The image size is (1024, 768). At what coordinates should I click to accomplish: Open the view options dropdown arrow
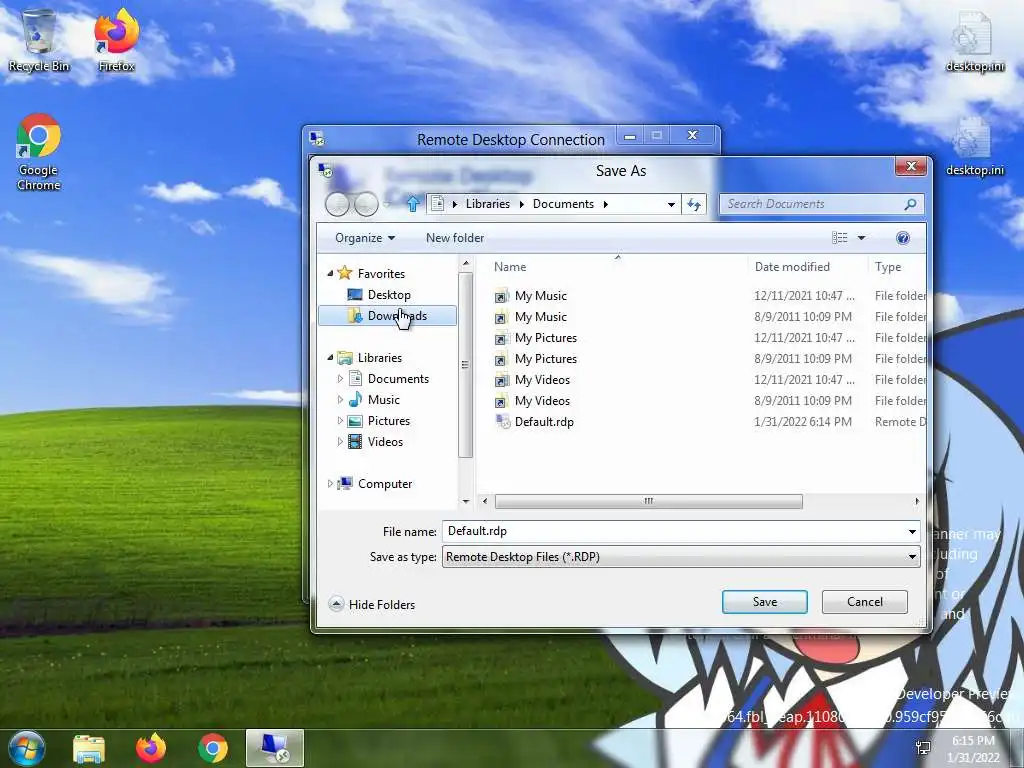(861, 238)
